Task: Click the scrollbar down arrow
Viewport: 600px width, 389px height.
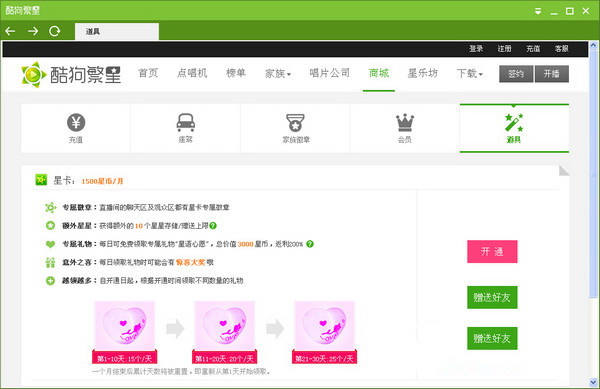Action: pyautogui.click(x=593, y=382)
